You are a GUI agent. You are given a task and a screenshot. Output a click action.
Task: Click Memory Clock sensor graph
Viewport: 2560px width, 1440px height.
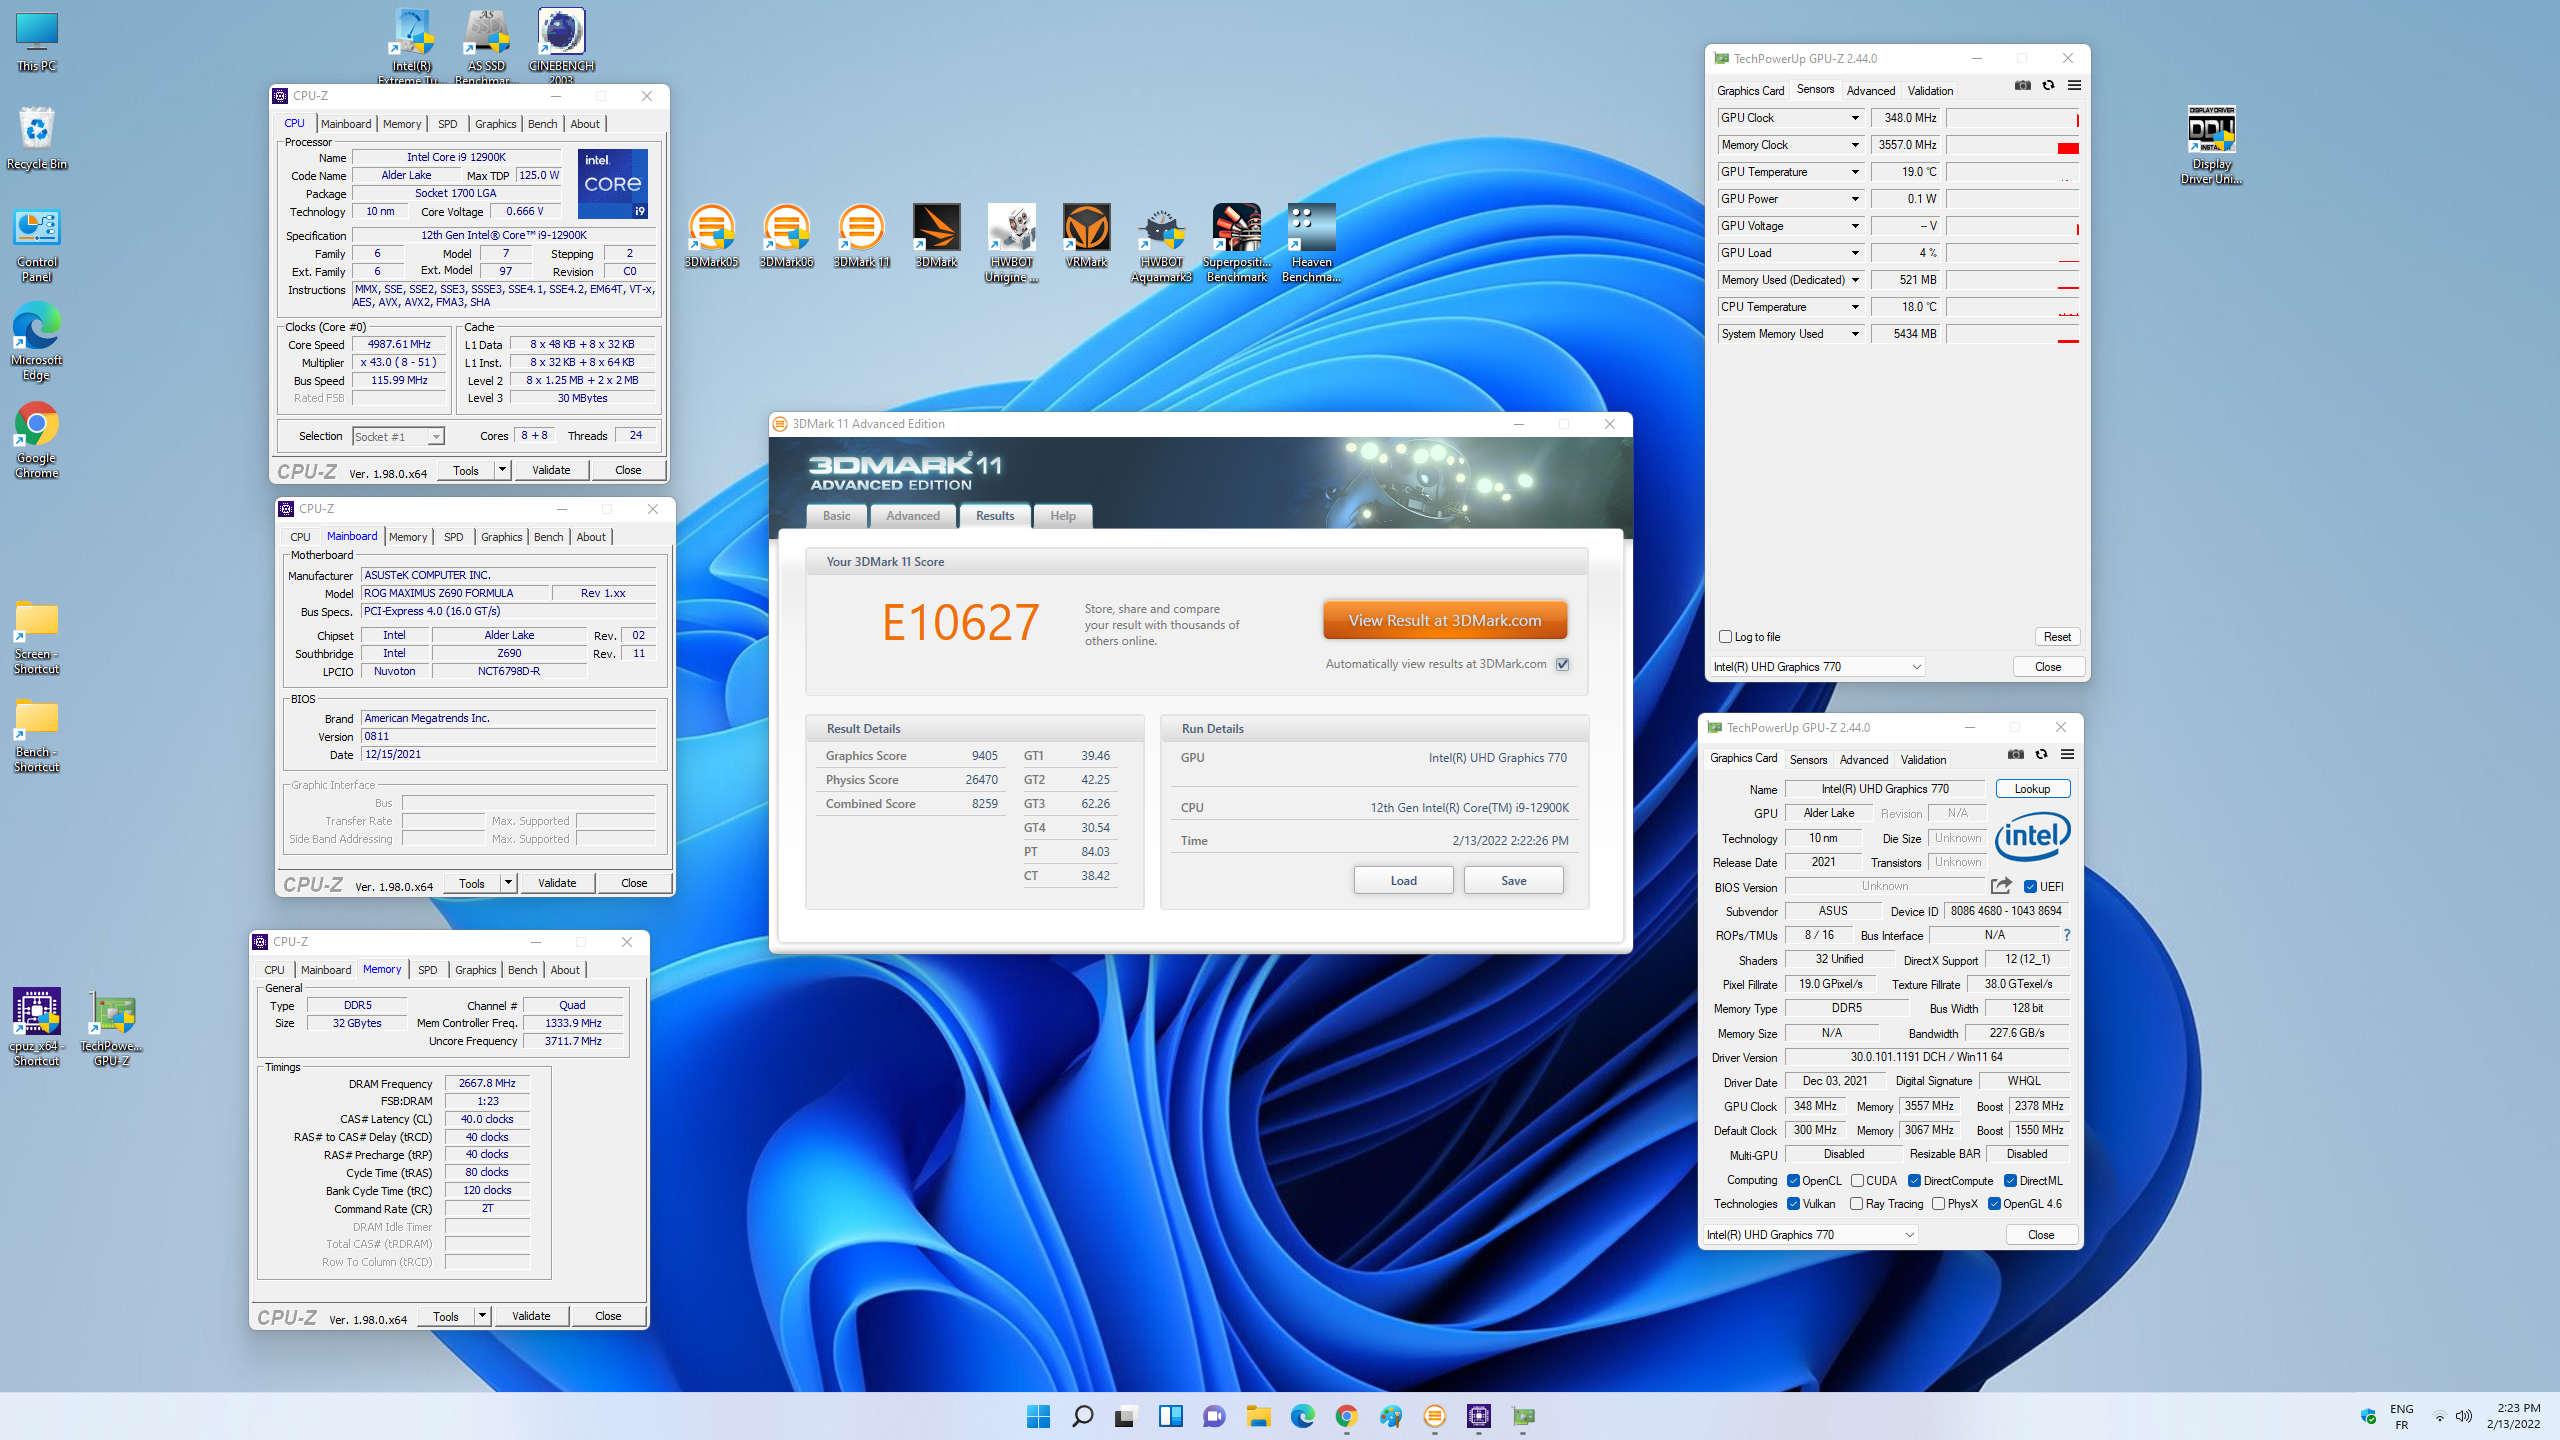tap(2012, 145)
